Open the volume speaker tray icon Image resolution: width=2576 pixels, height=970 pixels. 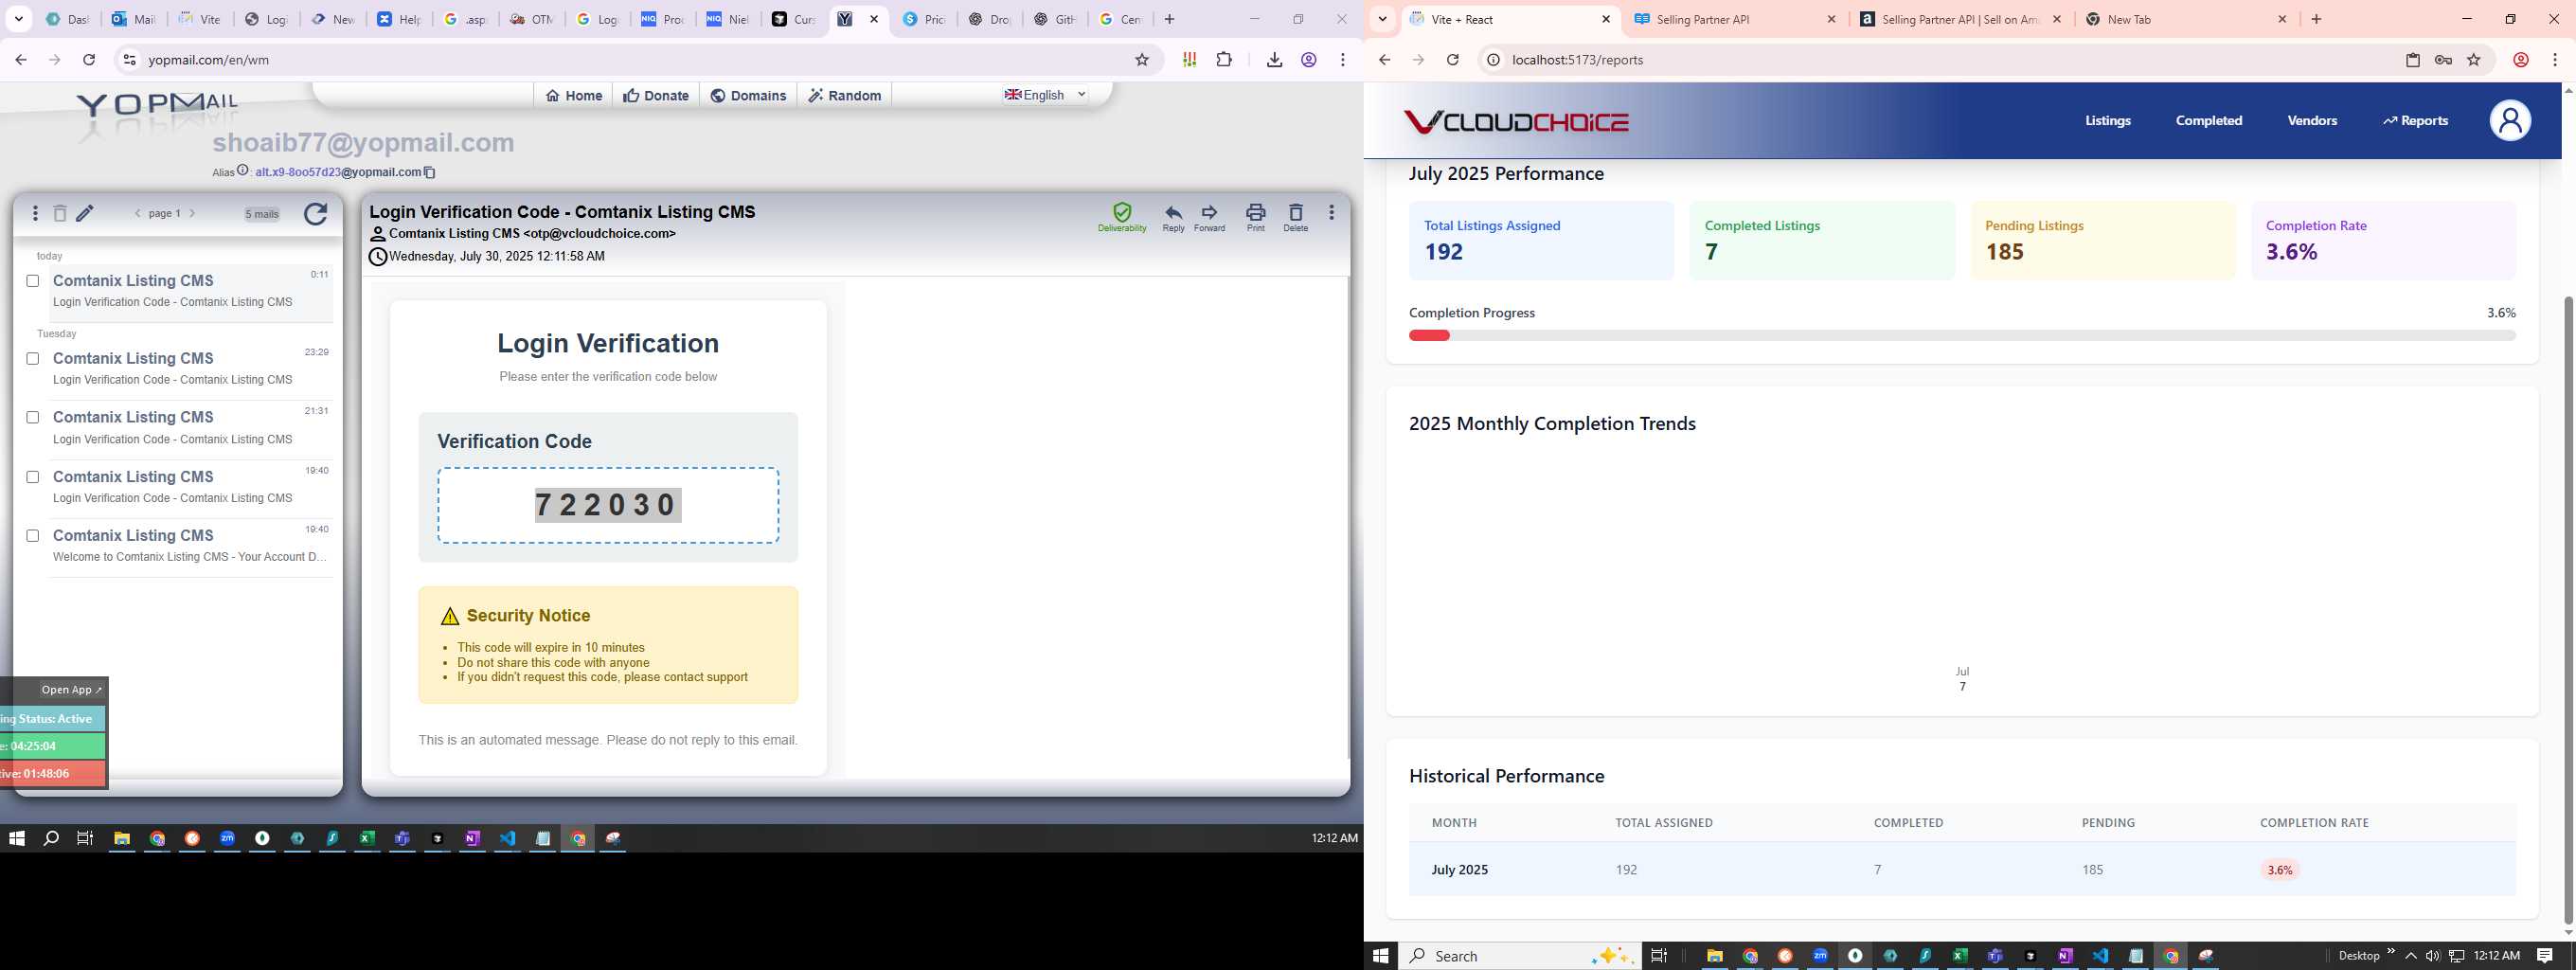tap(2433, 956)
